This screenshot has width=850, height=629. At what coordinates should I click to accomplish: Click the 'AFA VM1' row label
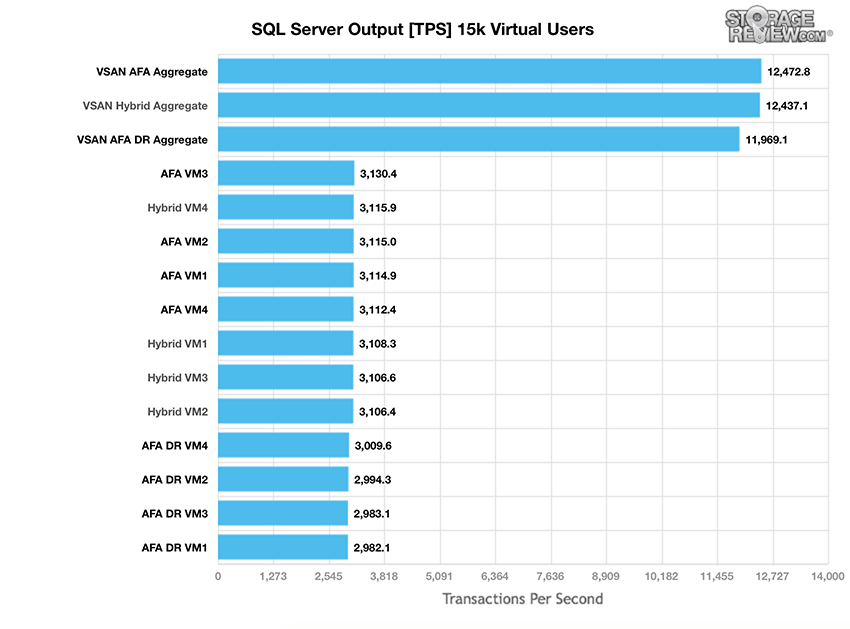click(184, 275)
